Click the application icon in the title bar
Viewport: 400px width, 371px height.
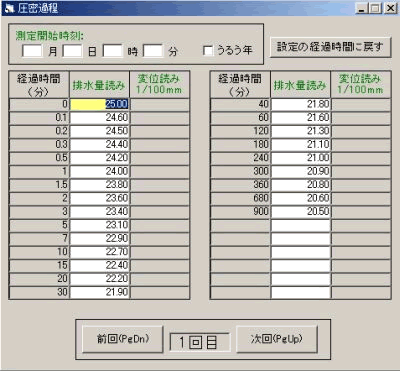(x=10, y=8)
